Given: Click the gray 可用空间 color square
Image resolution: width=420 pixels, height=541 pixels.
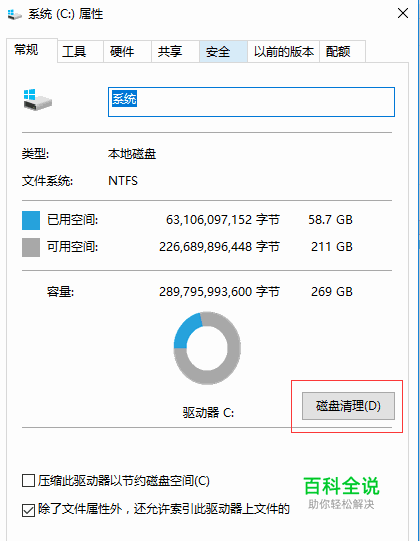Looking at the screenshot, I should click(x=31, y=247).
